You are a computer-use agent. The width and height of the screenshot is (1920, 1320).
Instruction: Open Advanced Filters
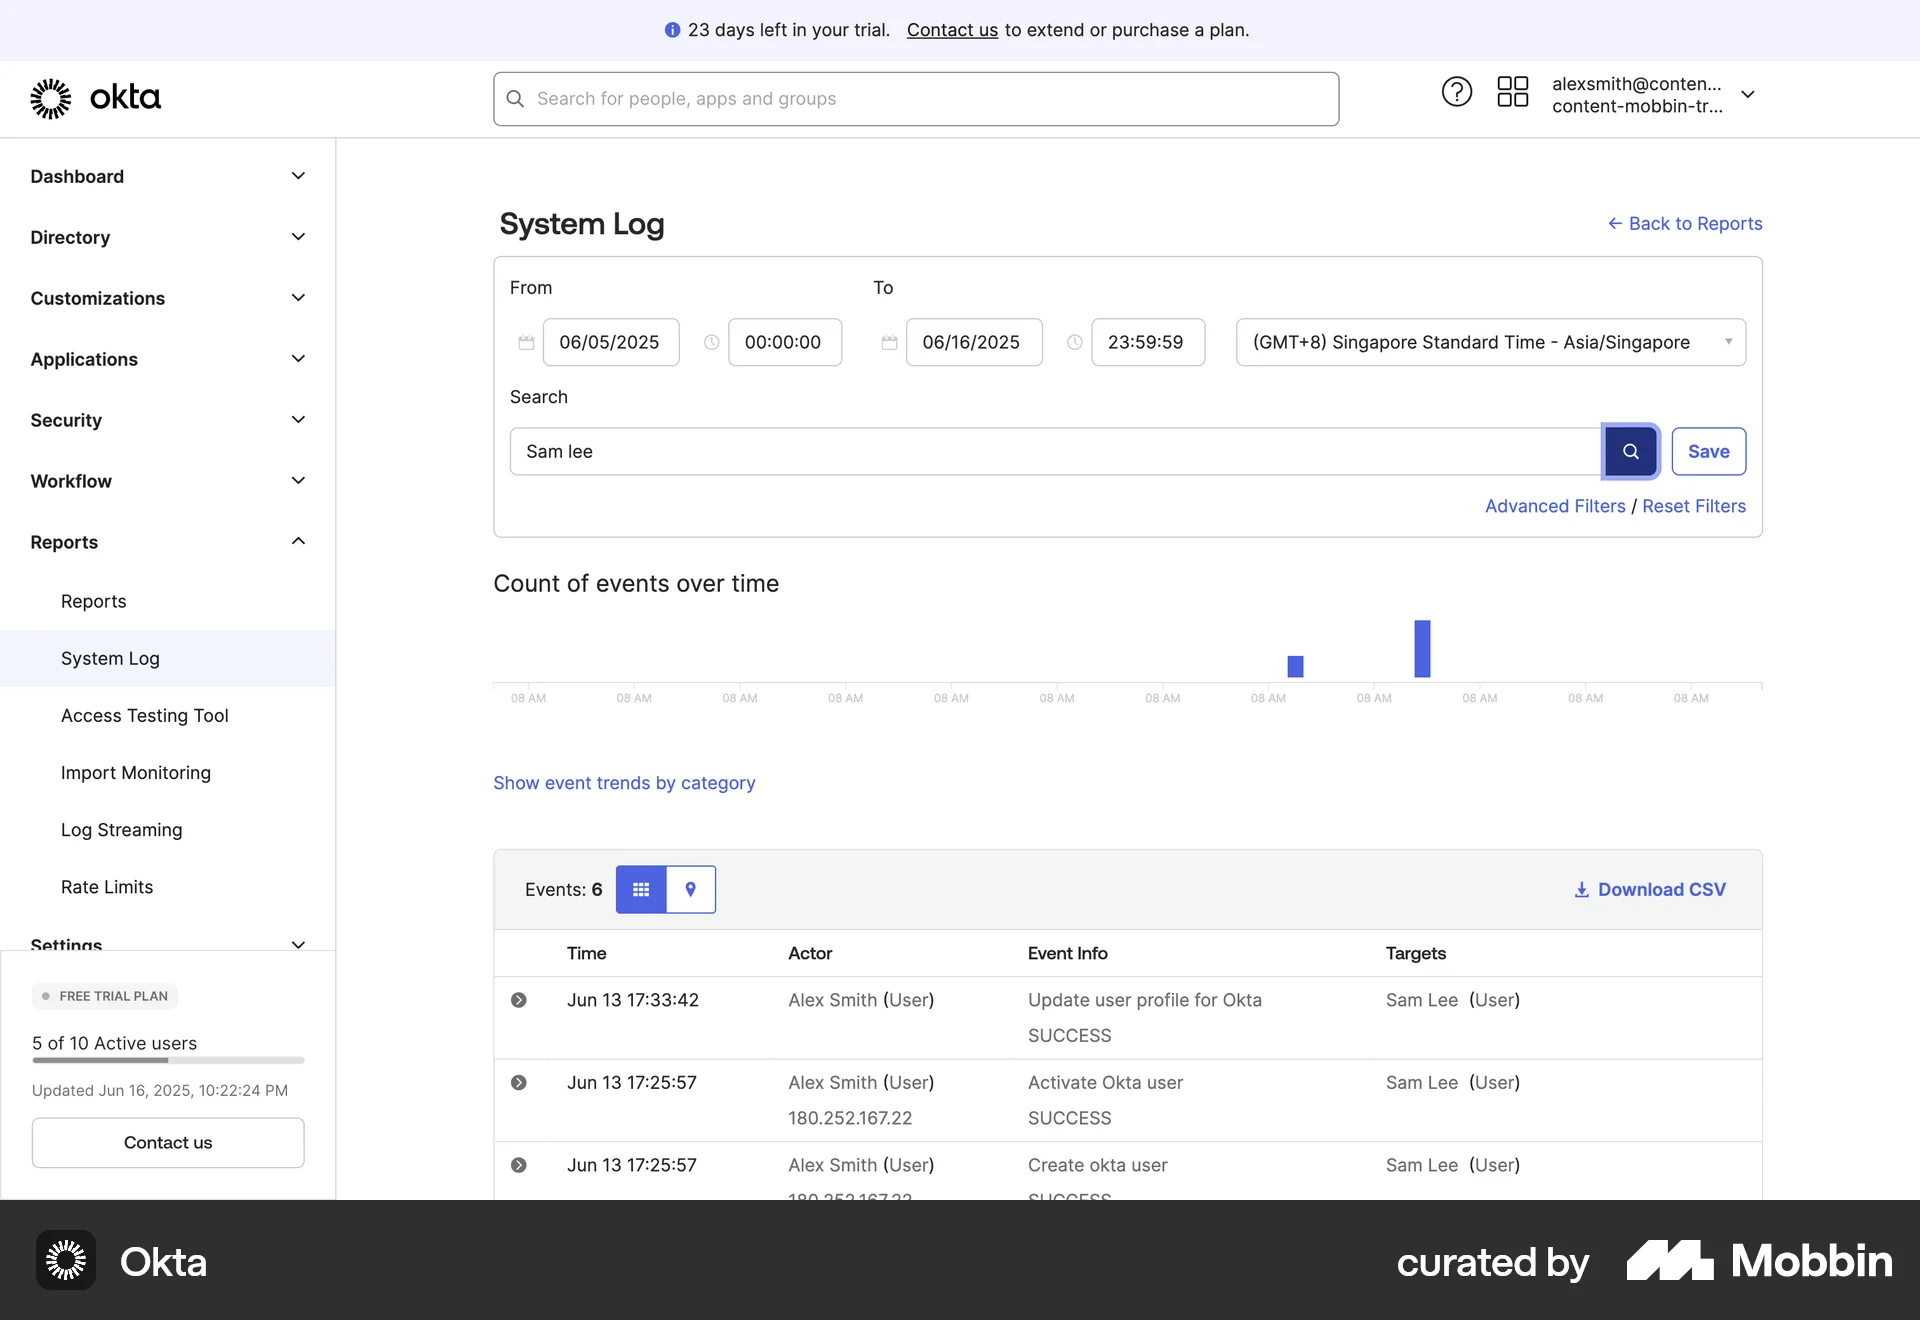(1554, 506)
